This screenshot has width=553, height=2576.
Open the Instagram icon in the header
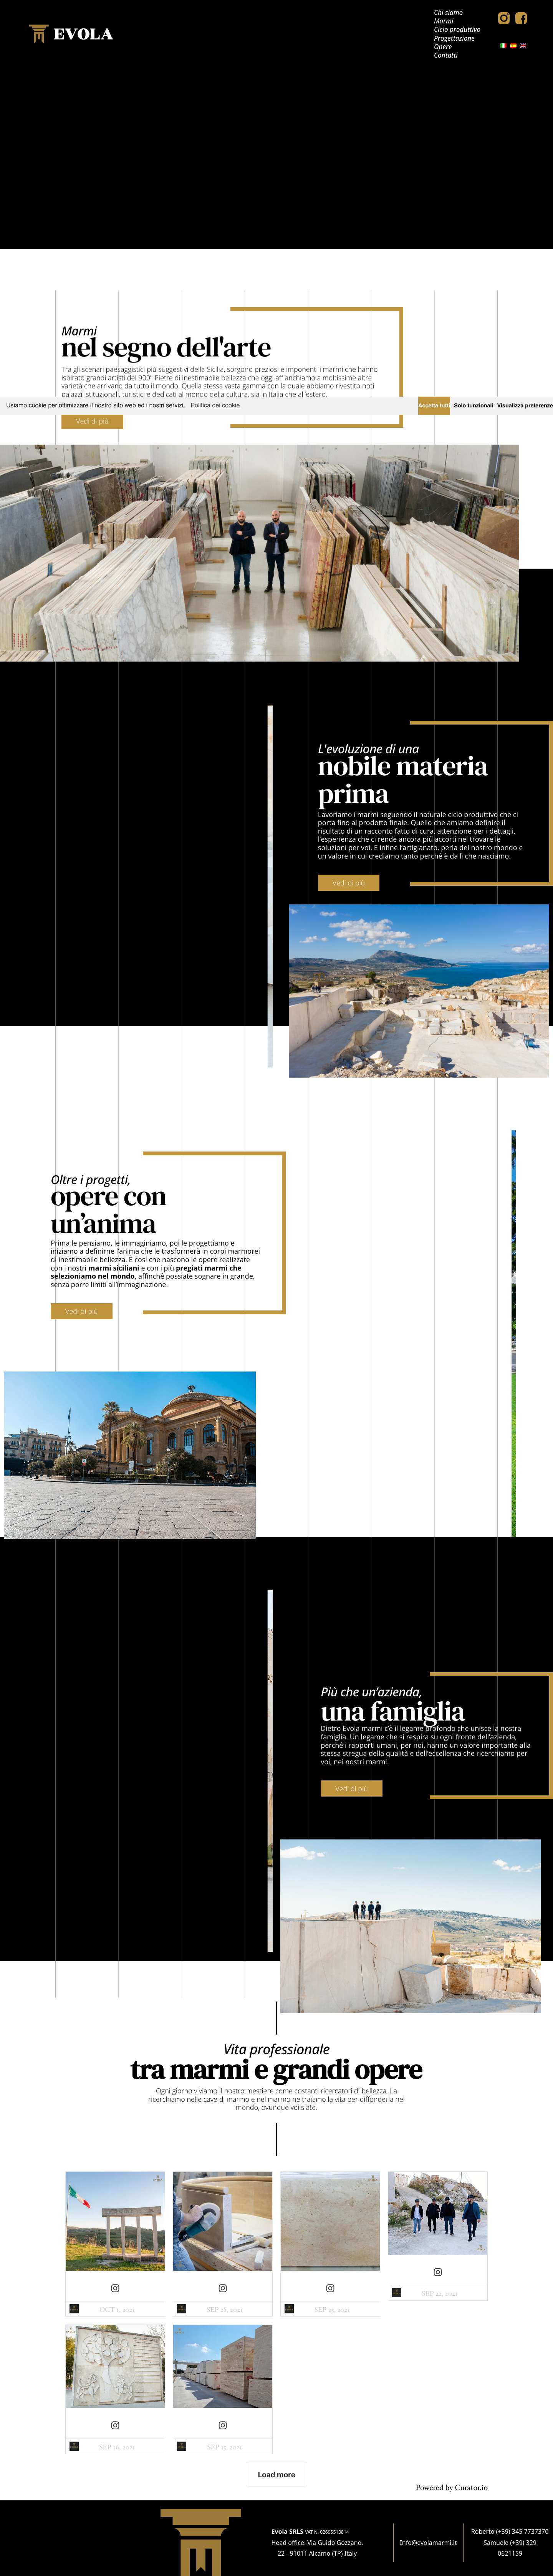click(504, 18)
